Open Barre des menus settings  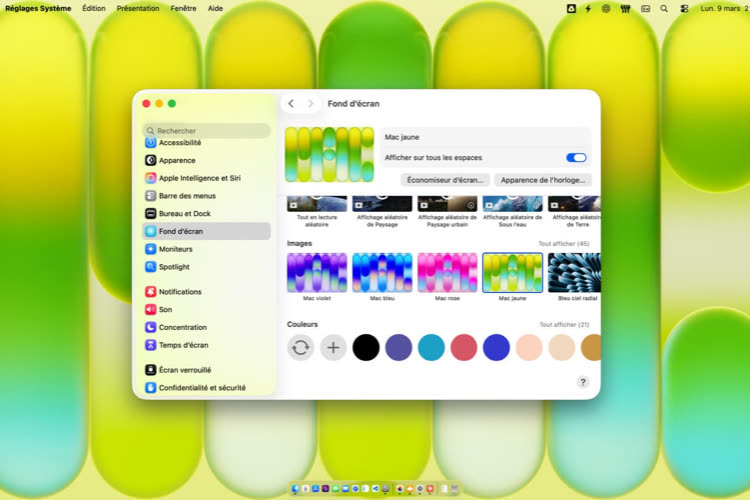[x=186, y=196]
